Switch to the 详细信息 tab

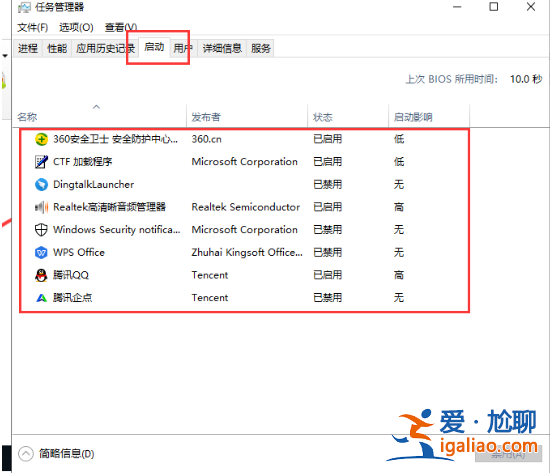[222, 48]
